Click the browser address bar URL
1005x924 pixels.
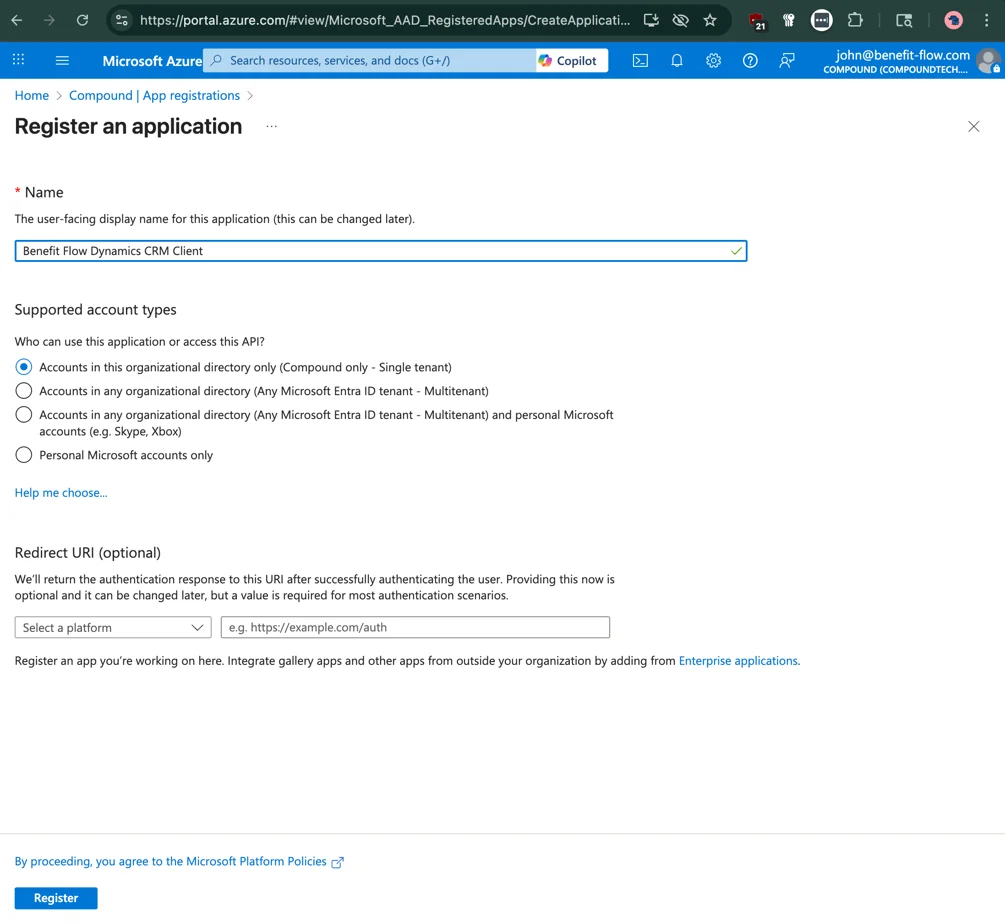tap(385, 21)
